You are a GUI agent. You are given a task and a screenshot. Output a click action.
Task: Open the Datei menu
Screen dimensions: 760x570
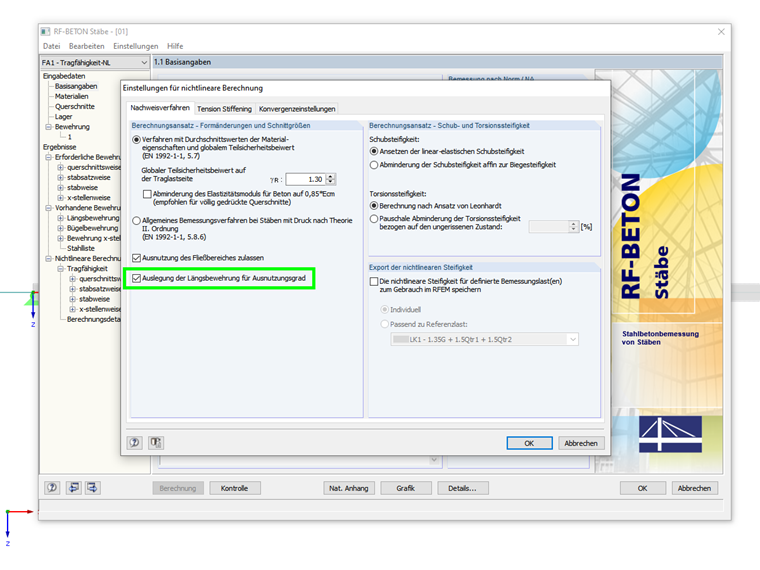51,46
